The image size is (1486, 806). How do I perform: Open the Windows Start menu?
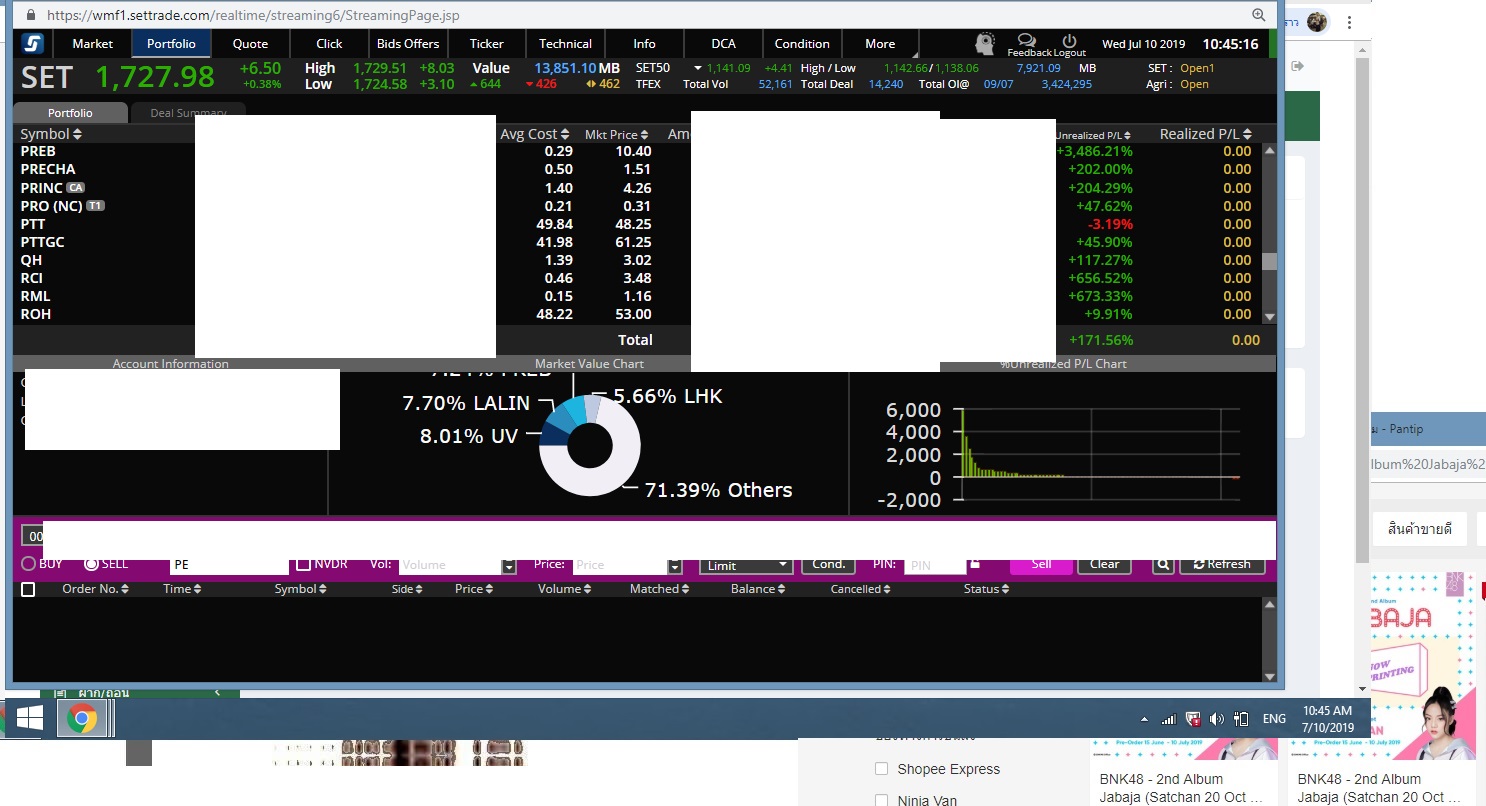(28, 718)
